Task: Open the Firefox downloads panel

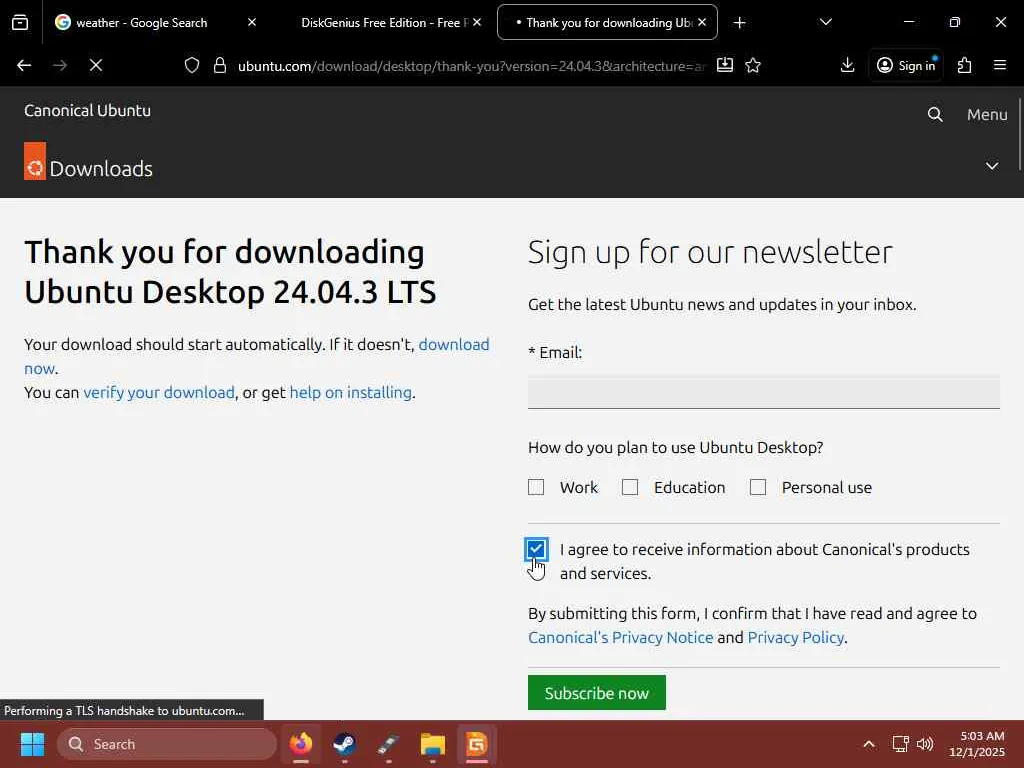Action: click(x=847, y=65)
